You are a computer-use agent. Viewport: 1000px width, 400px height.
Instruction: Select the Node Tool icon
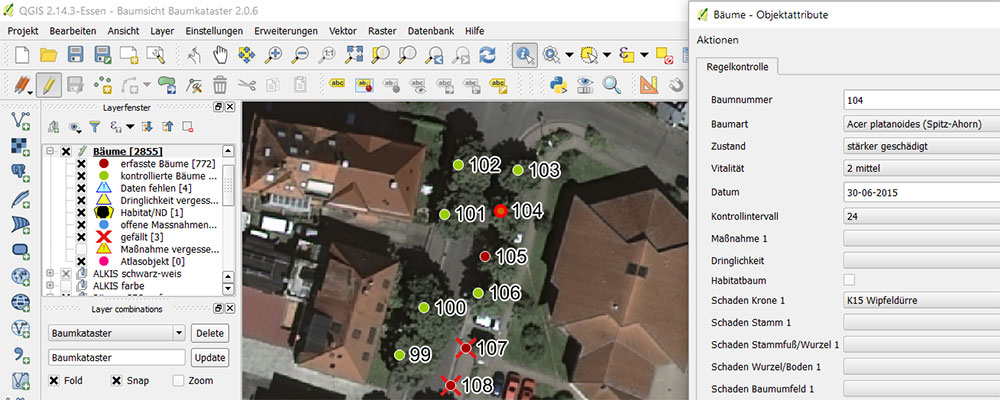193,84
